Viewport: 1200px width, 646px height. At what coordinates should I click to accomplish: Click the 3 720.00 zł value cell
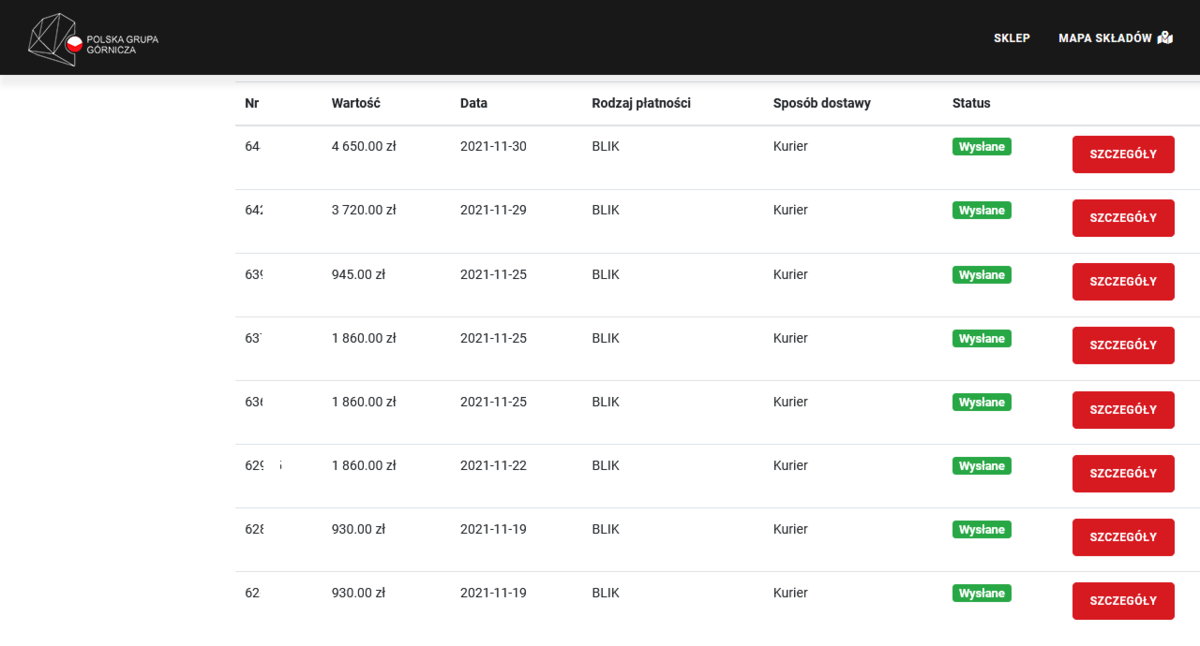(364, 210)
